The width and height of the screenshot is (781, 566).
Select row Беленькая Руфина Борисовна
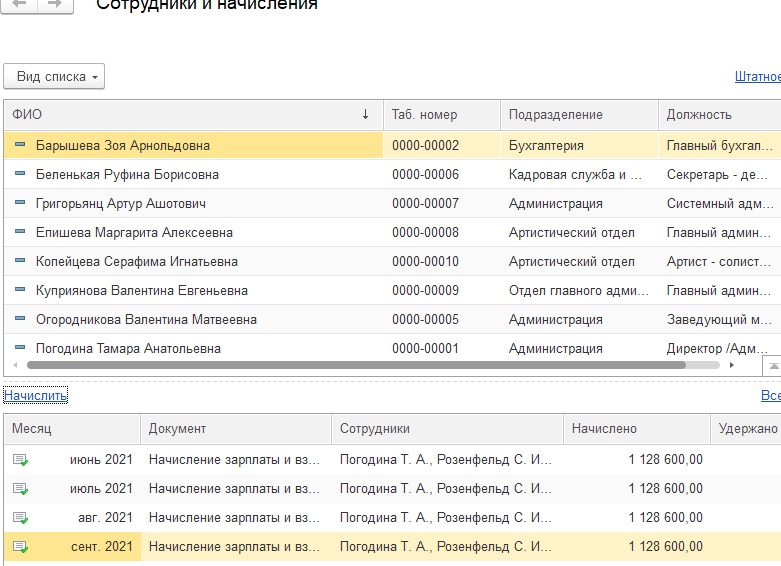tap(392, 174)
